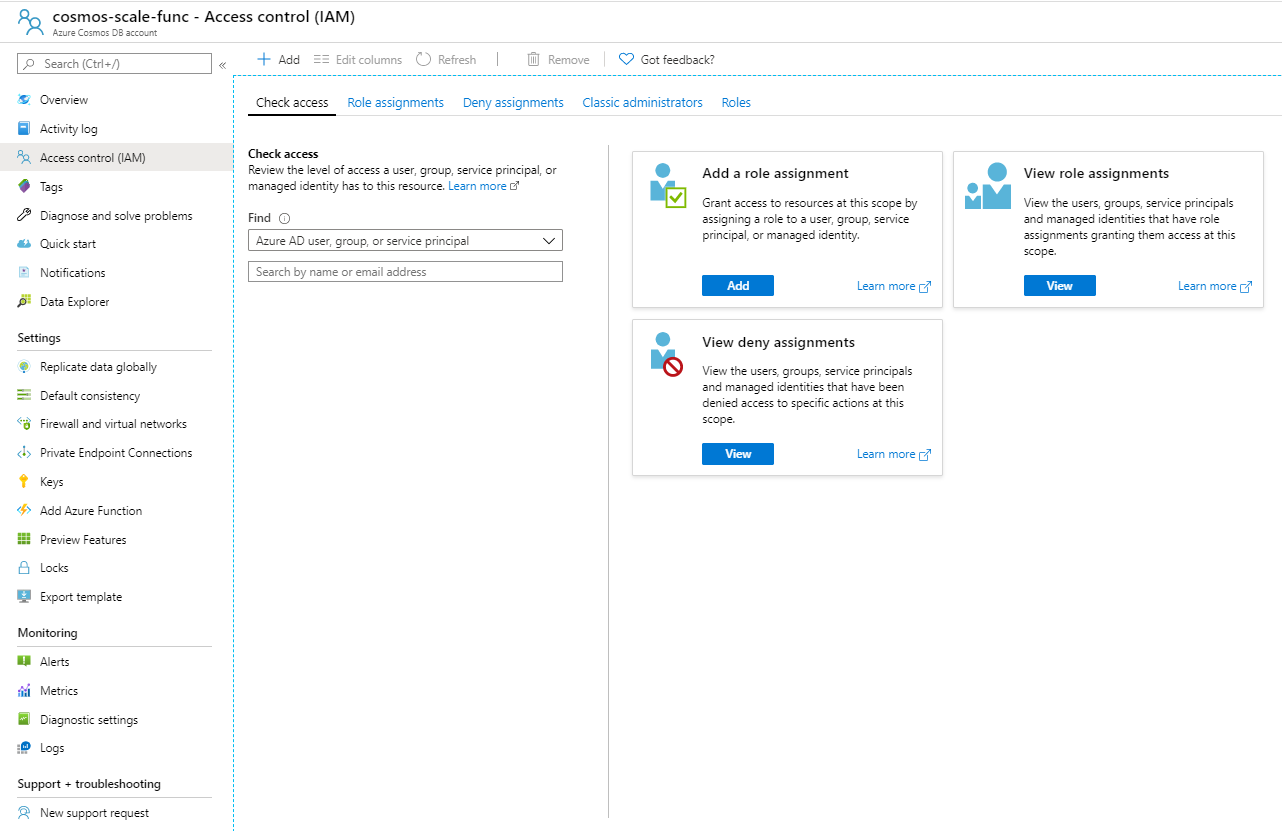
Task: Open Learn more on Add a role assignment card
Action: [x=894, y=286]
